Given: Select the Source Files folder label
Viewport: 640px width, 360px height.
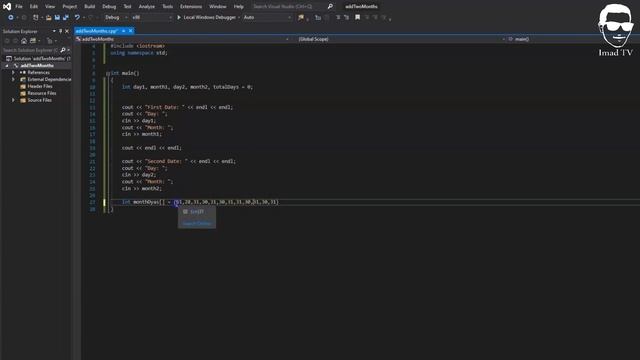Looking at the screenshot, I should 40,100.
